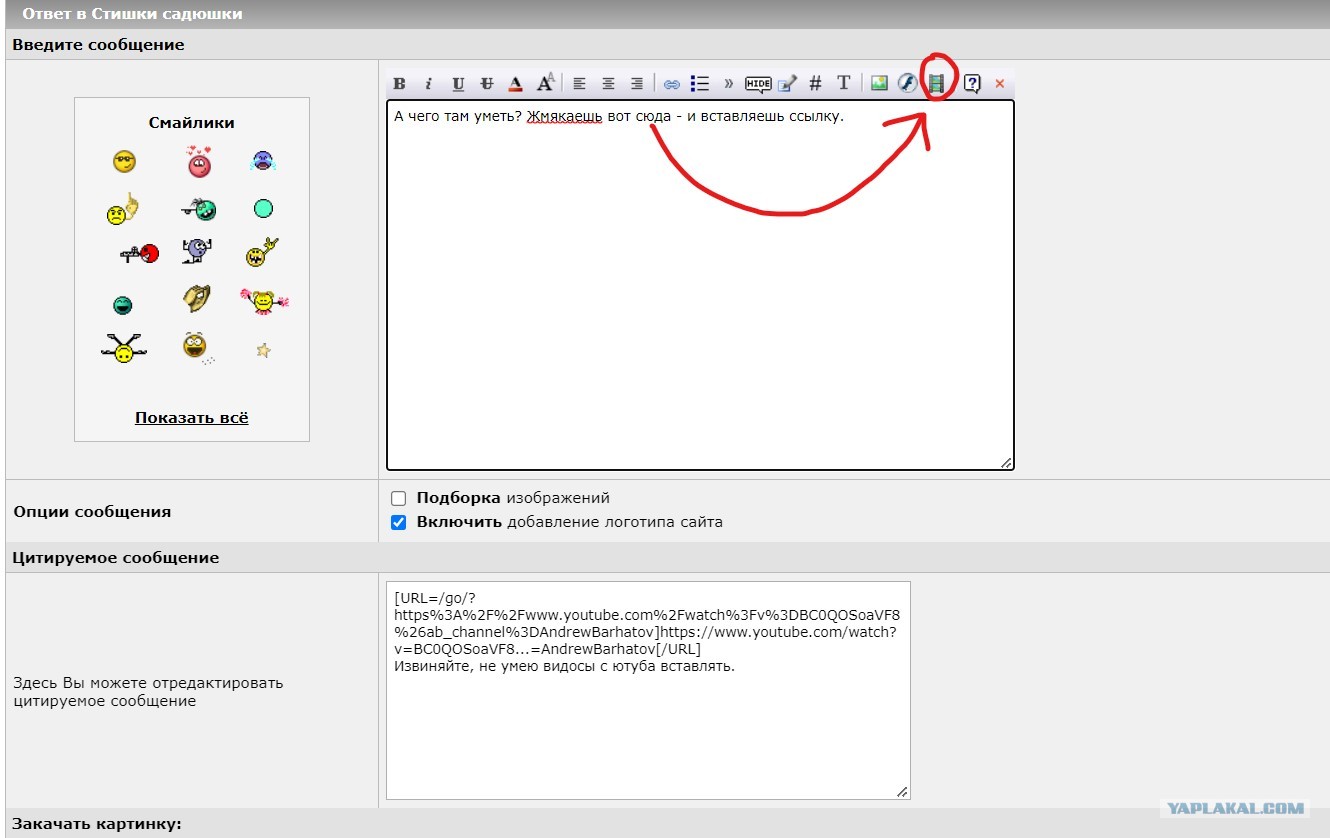This screenshot has height=838, width=1330.
Task: Insert the open-mouthed orange smiley
Action: [x=196, y=347]
